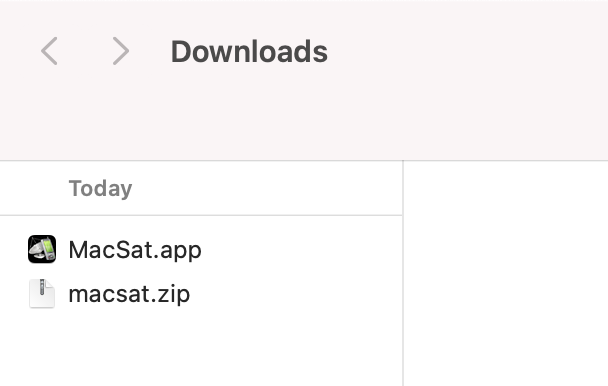The height and width of the screenshot is (386, 608).
Task: Click toolbar gap between the two chevrons
Action: (x=85, y=51)
